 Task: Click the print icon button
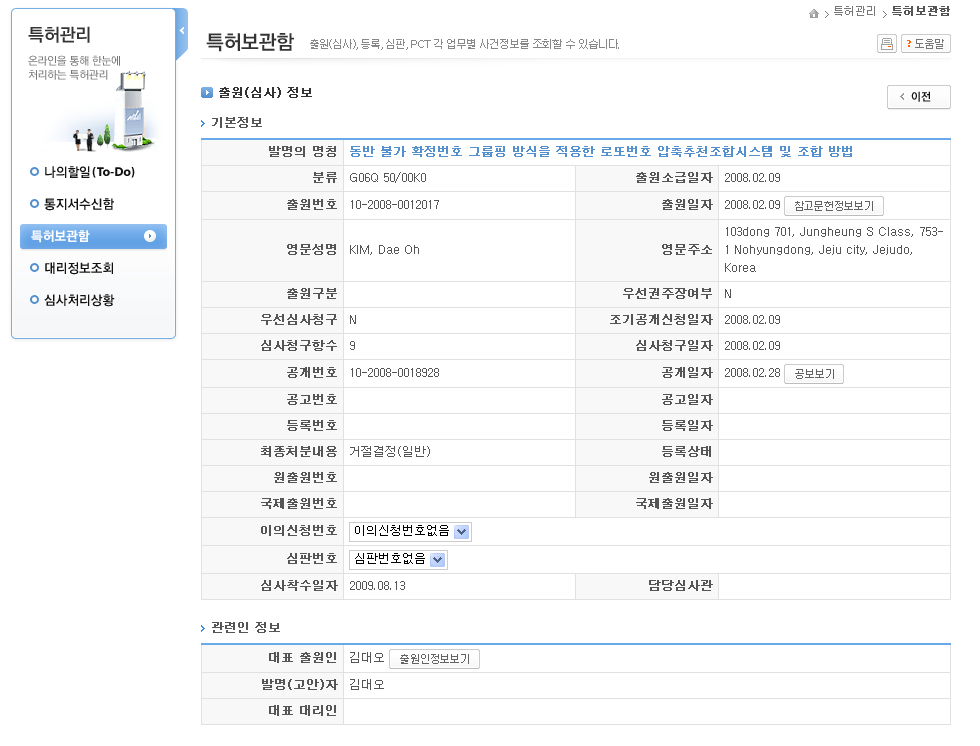886,43
